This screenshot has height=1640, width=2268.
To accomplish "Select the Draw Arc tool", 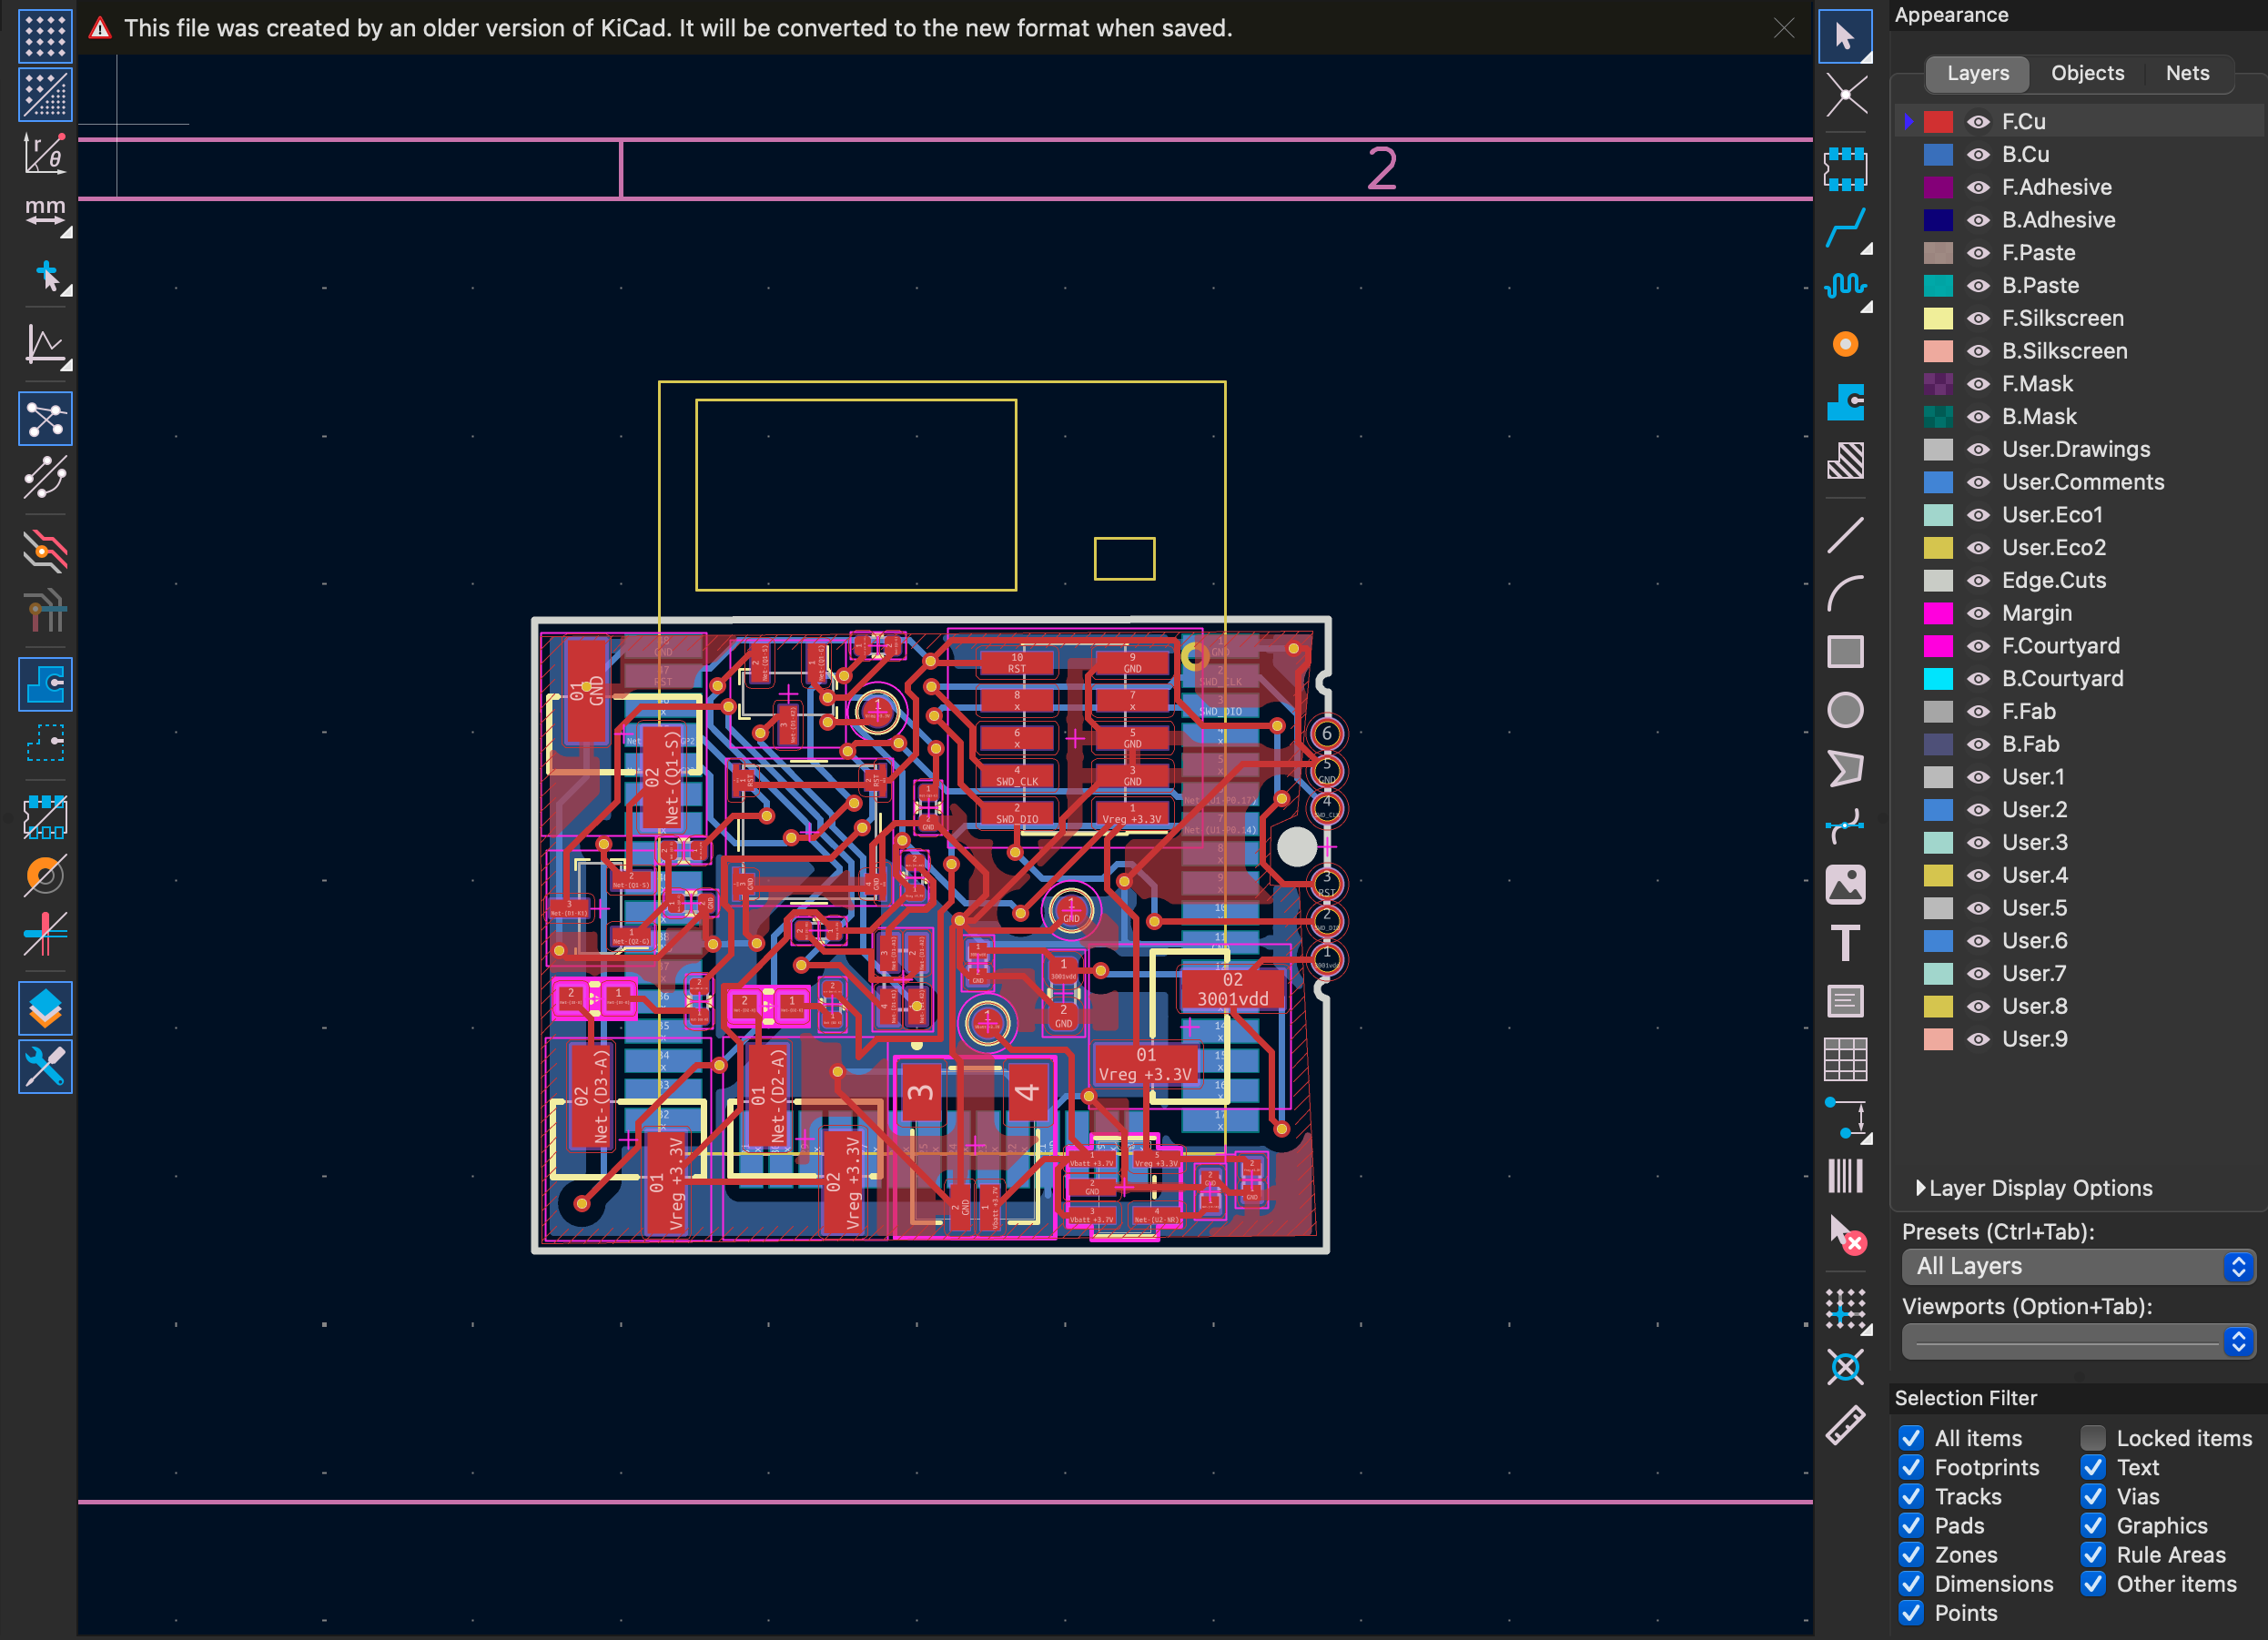I will tap(1845, 593).
